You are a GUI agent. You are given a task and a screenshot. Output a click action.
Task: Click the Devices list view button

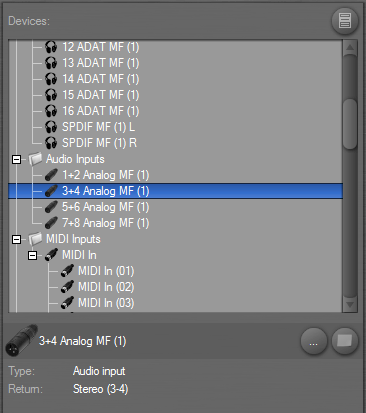coord(345,21)
